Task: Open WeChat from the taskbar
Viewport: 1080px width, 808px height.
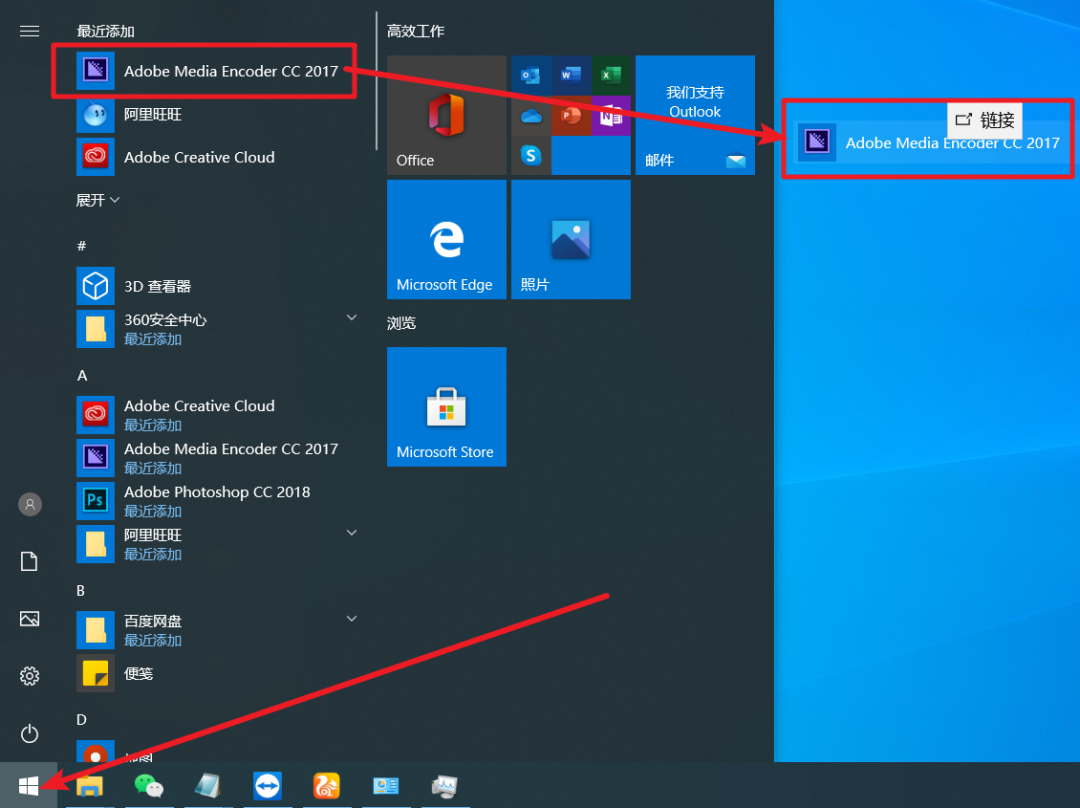Action: (149, 785)
